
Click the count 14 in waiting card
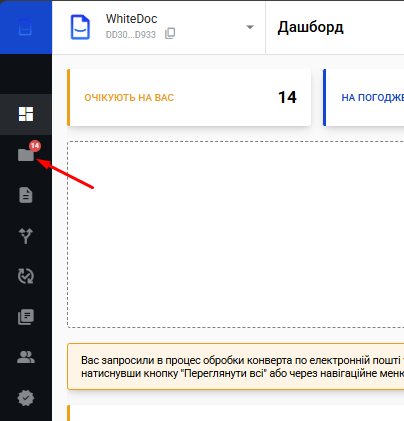[x=287, y=97]
